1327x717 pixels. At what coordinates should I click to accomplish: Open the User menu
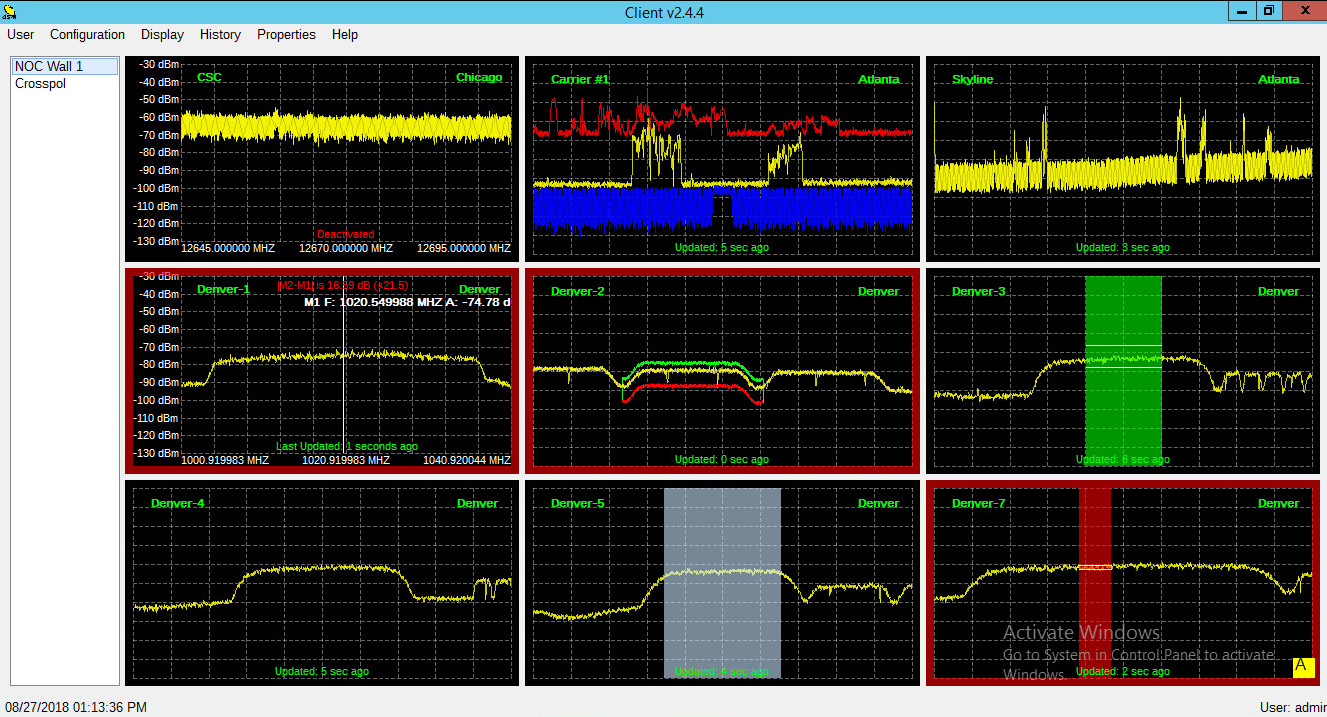click(20, 34)
